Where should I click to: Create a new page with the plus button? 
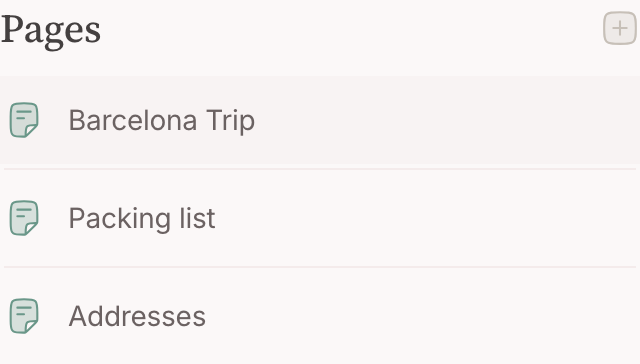click(x=620, y=28)
